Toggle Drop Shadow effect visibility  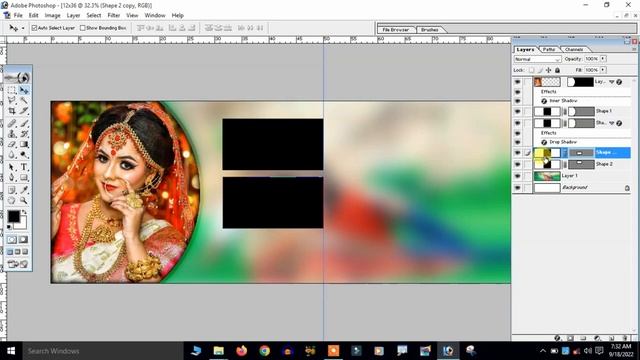click(x=518, y=142)
